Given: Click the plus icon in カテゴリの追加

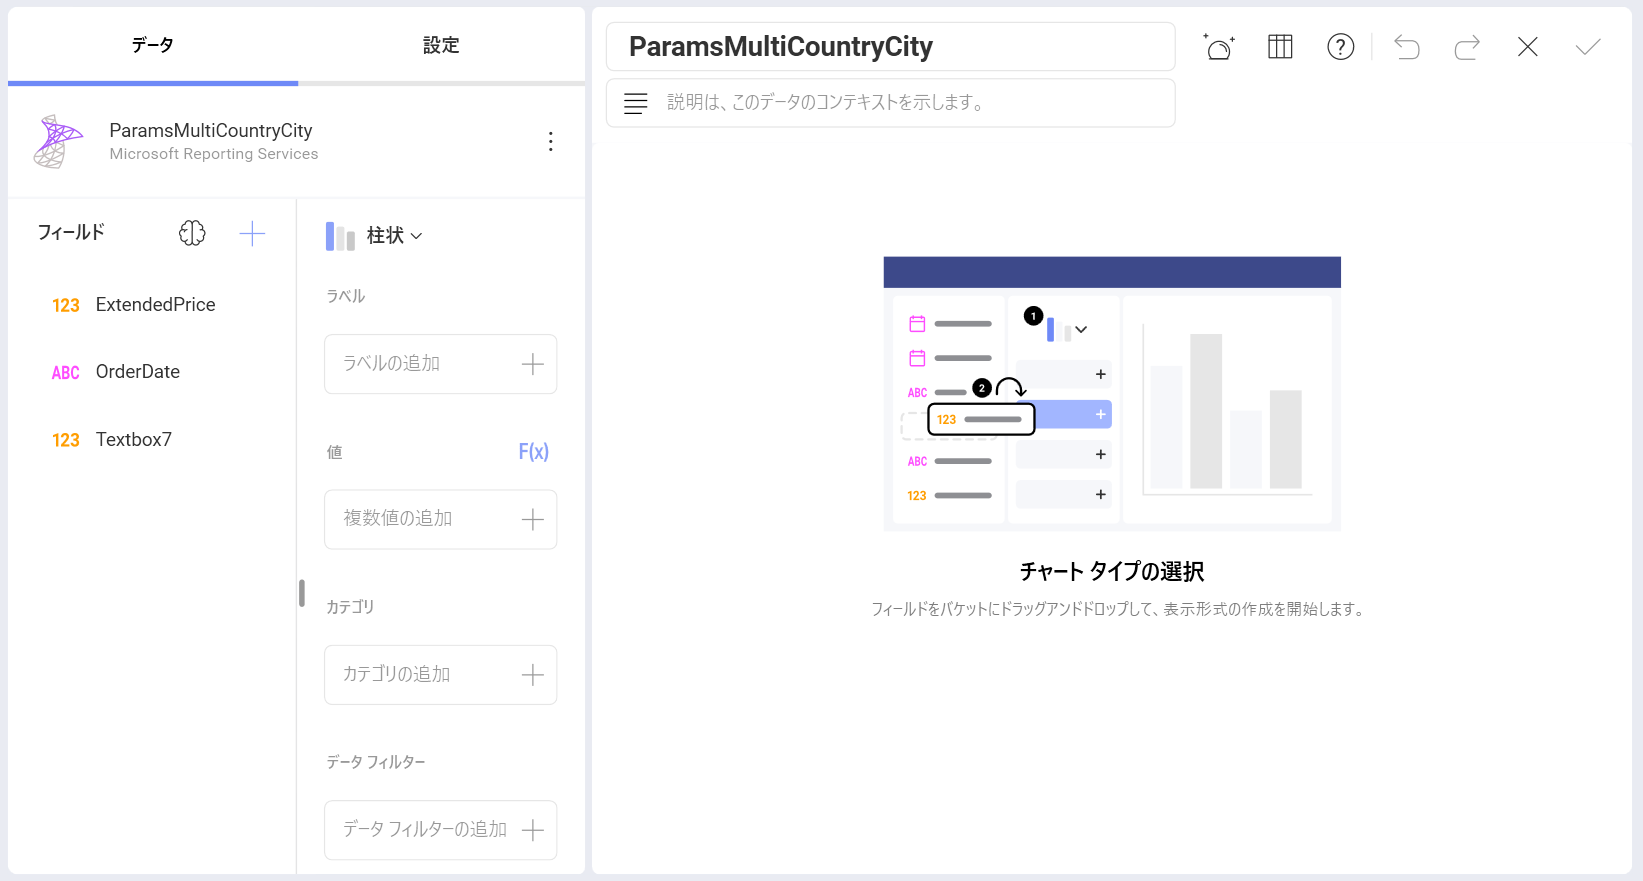Looking at the screenshot, I should point(533,675).
